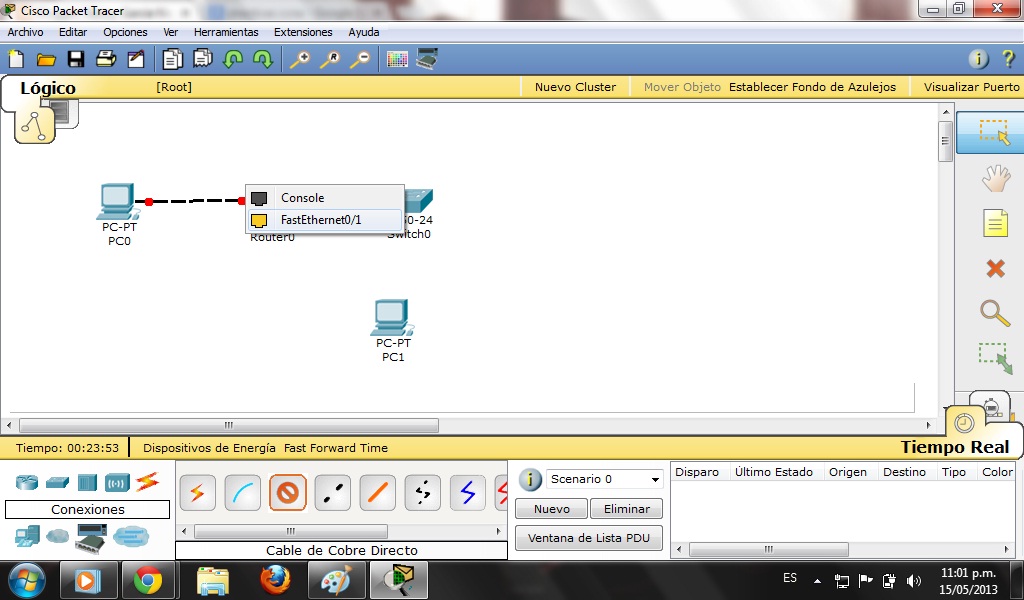1024x600 pixels.
Task: Open the Herramientas menu
Action: (x=226, y=32)
